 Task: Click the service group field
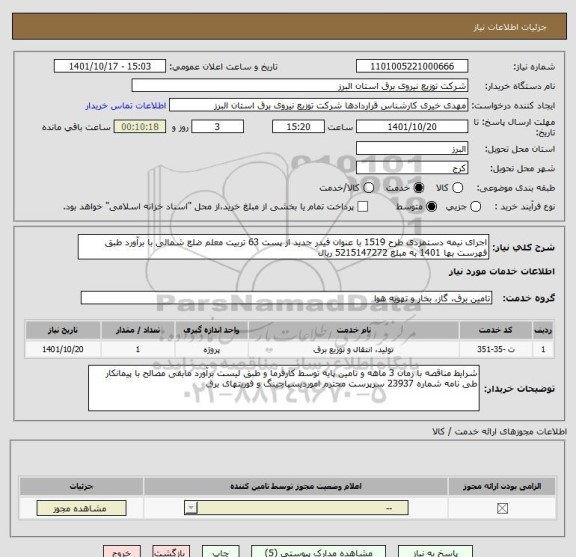tap(286, 298)
